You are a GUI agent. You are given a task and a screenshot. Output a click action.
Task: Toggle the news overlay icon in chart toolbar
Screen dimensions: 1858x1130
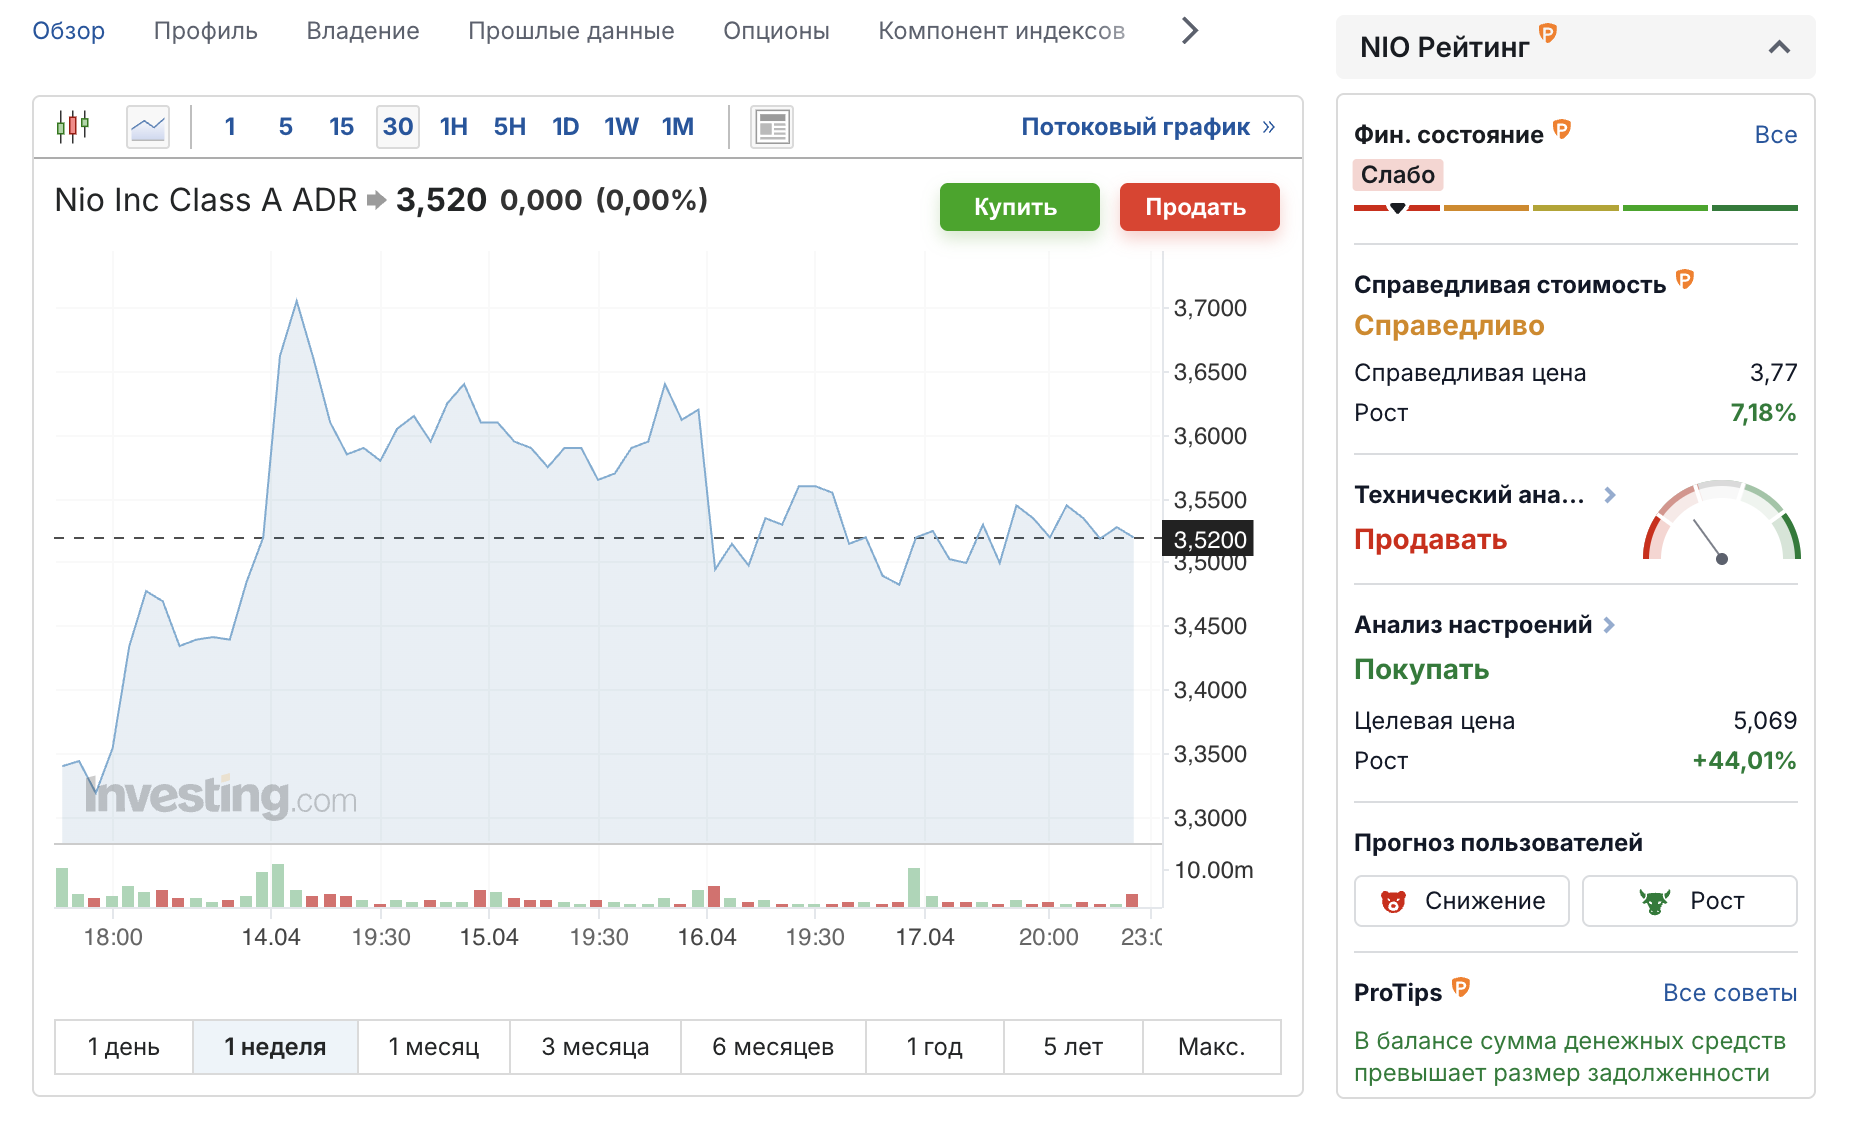pyautogui.click(x=772, y=127)
